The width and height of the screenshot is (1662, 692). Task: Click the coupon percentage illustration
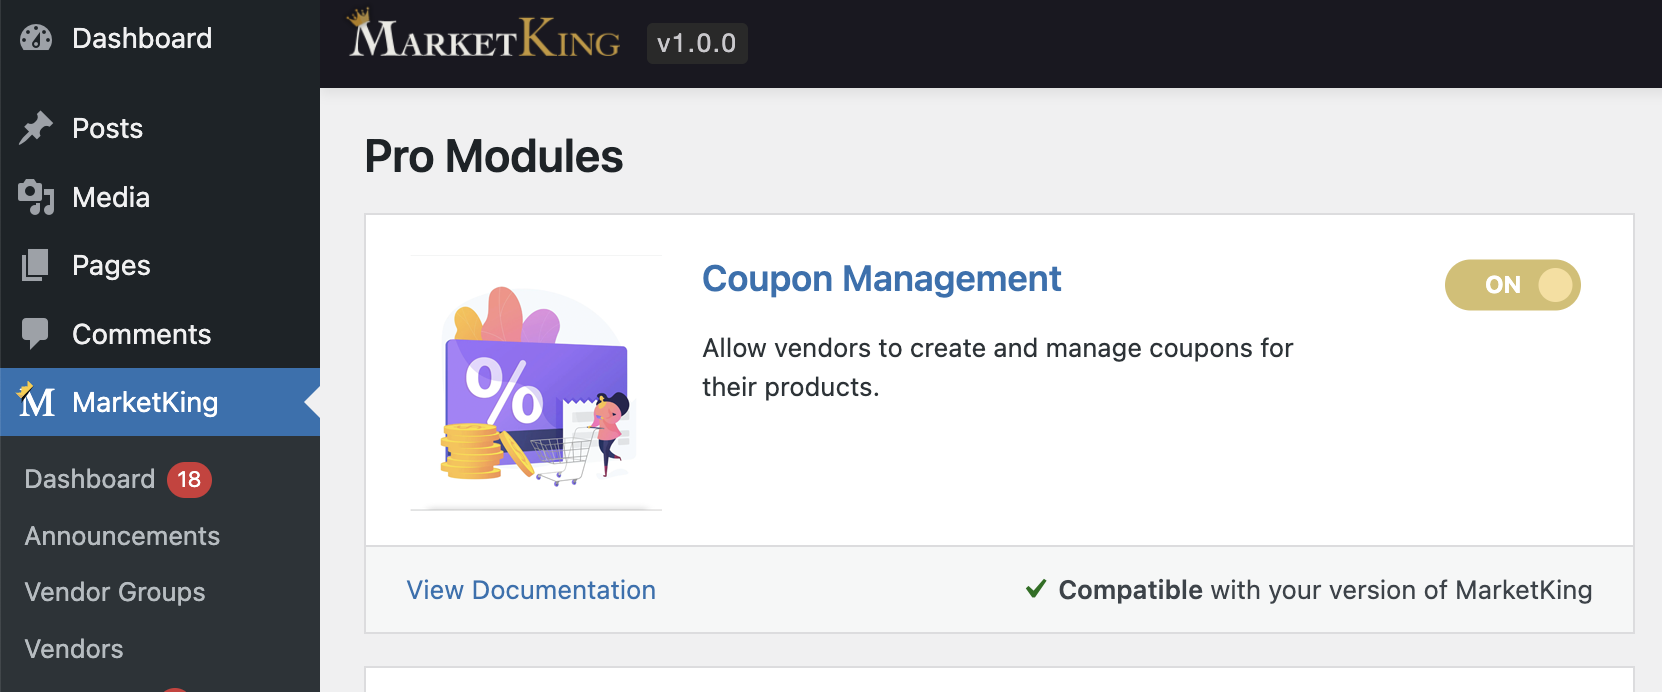[535, 390]
